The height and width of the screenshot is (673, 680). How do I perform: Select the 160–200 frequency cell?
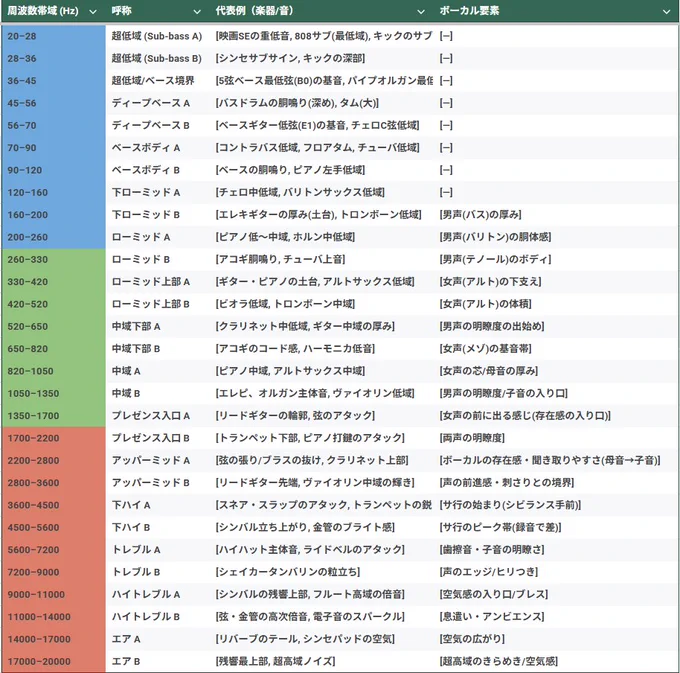54,215
